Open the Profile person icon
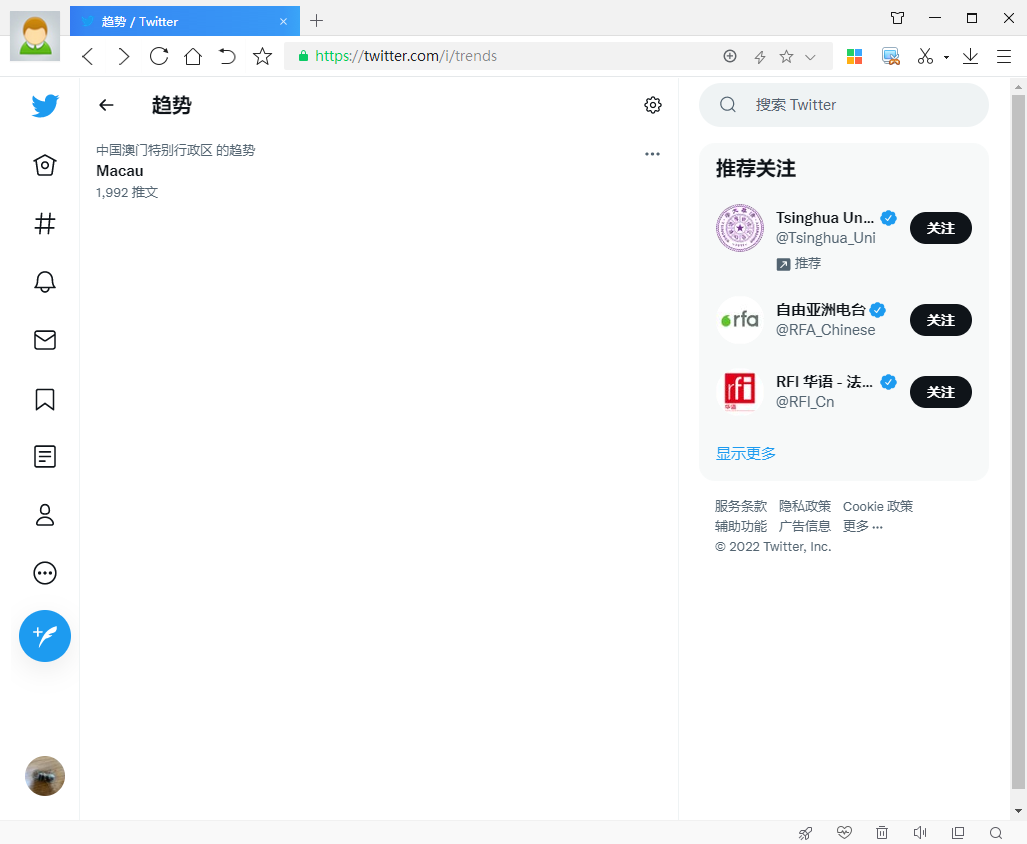This screenshot has height=844, width=1027. [45, 515]
